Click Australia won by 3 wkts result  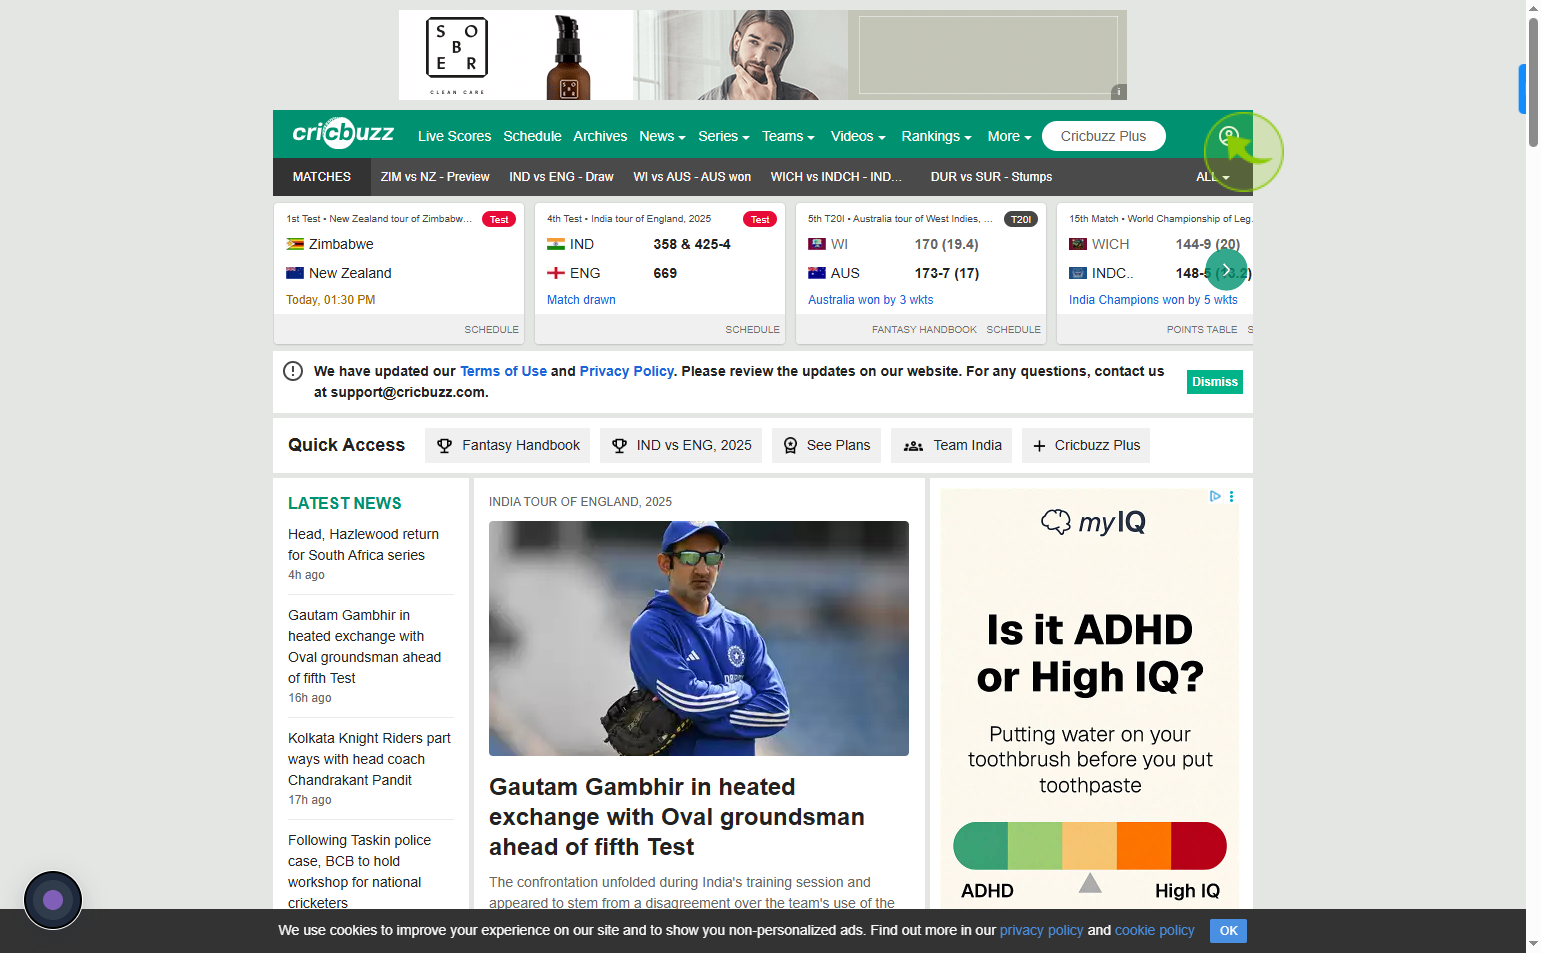870,300
